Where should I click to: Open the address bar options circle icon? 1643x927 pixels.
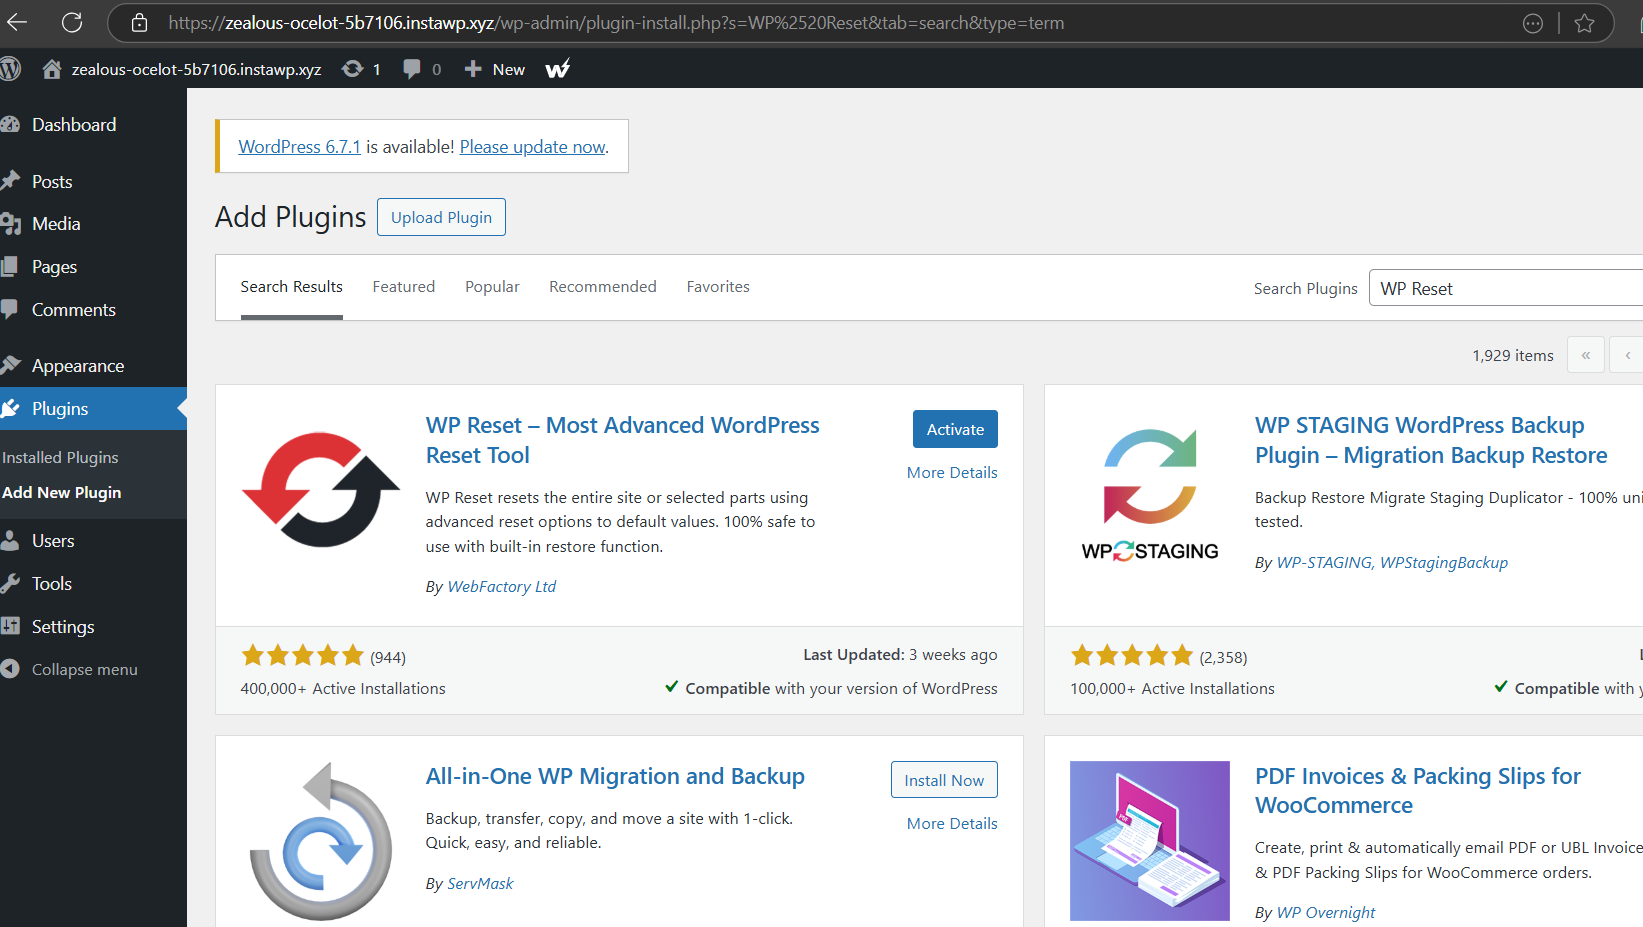(x=1532, y=23)
